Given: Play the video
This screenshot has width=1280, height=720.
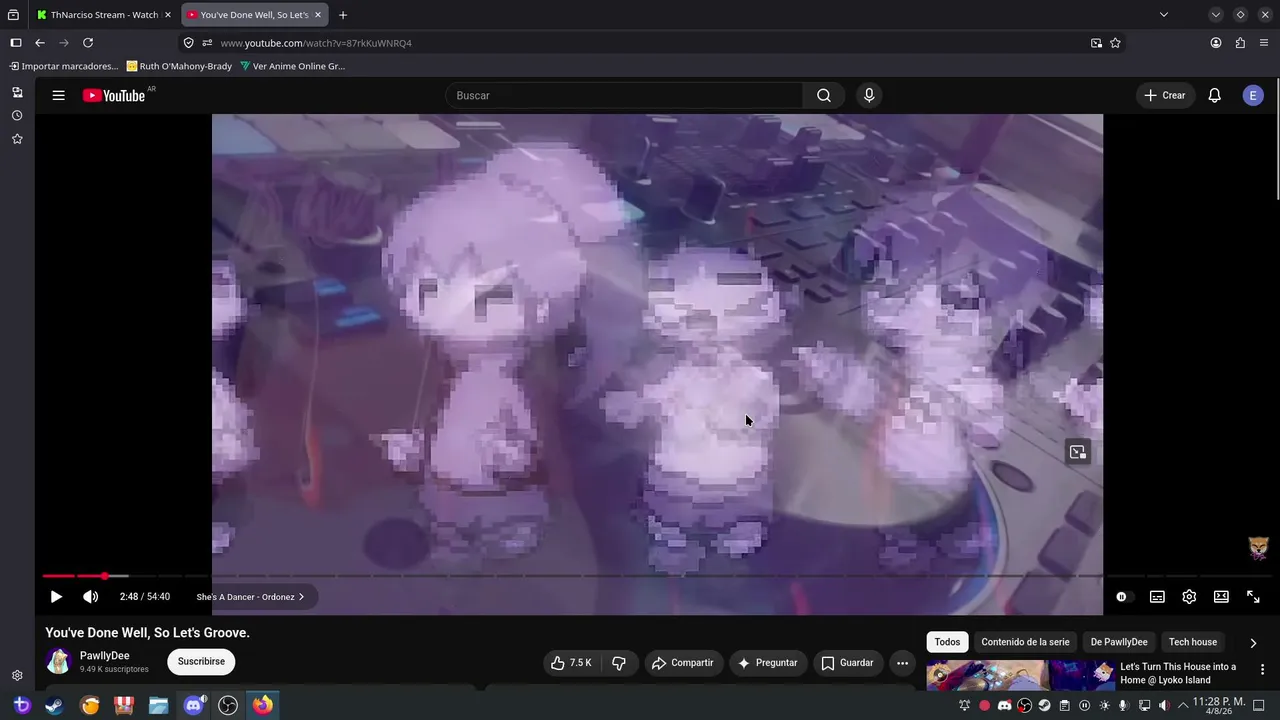Looking at the screenshot, I should click(56, 597).
